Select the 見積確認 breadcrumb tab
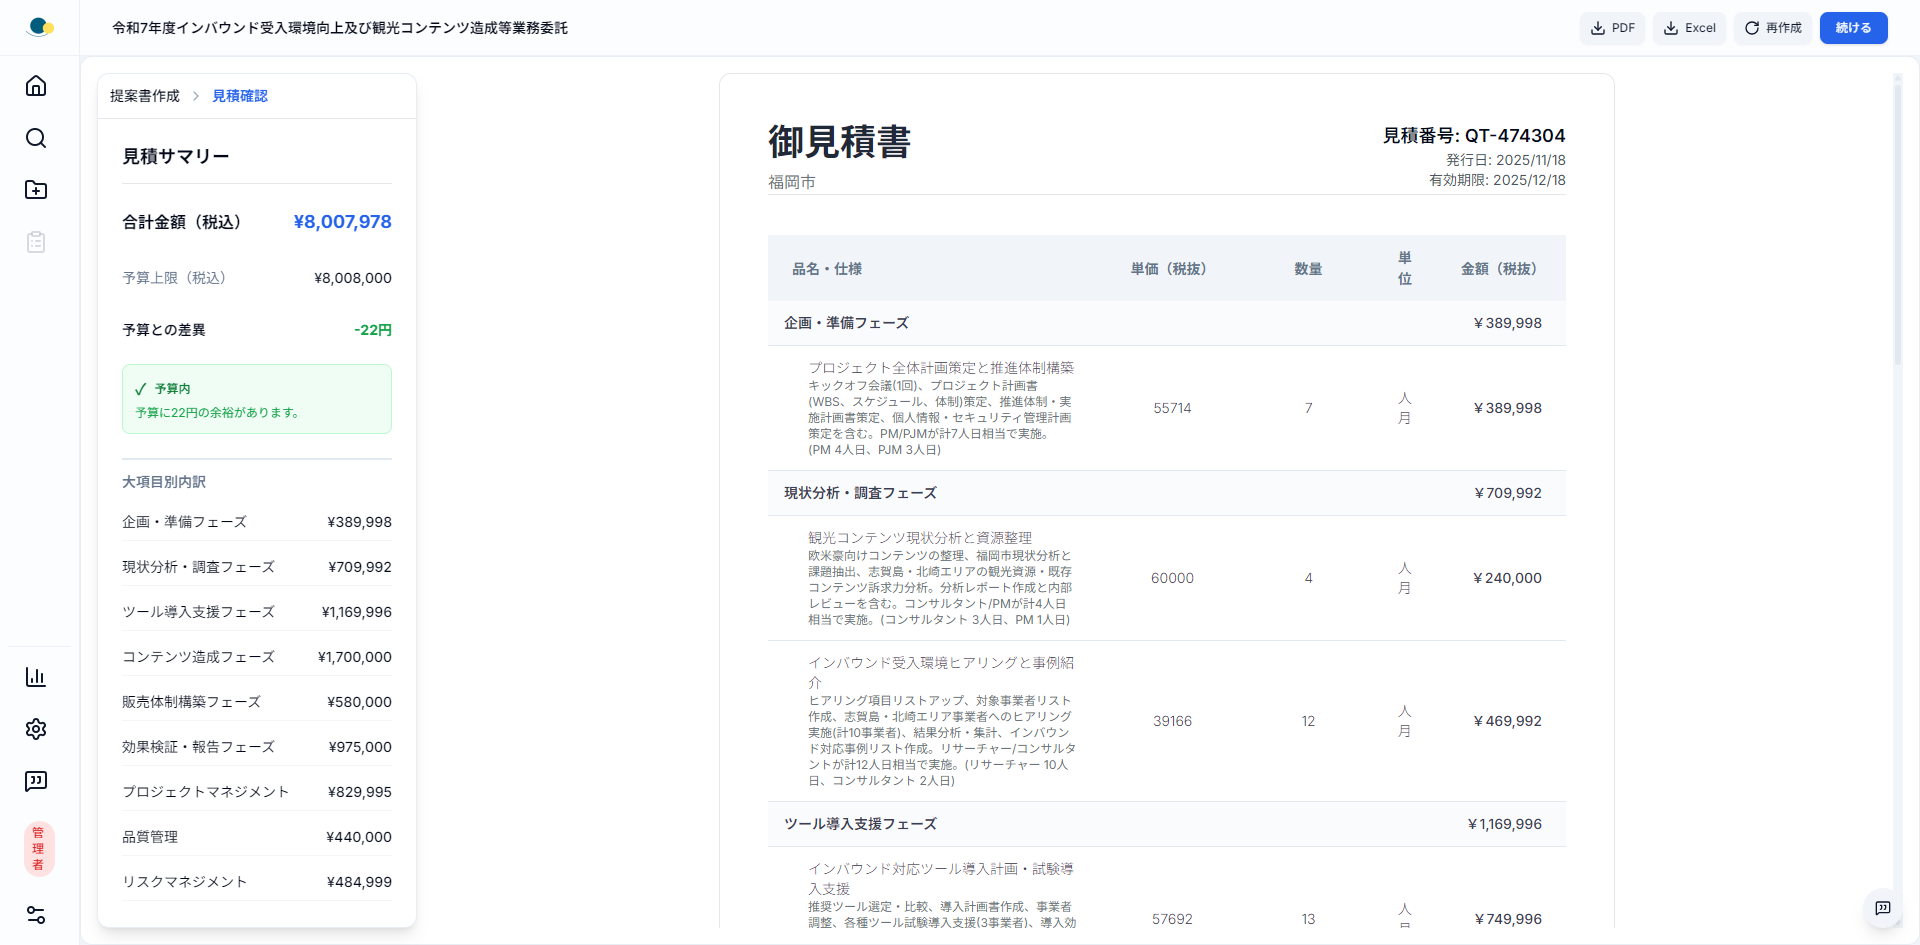 coord(239,96)
